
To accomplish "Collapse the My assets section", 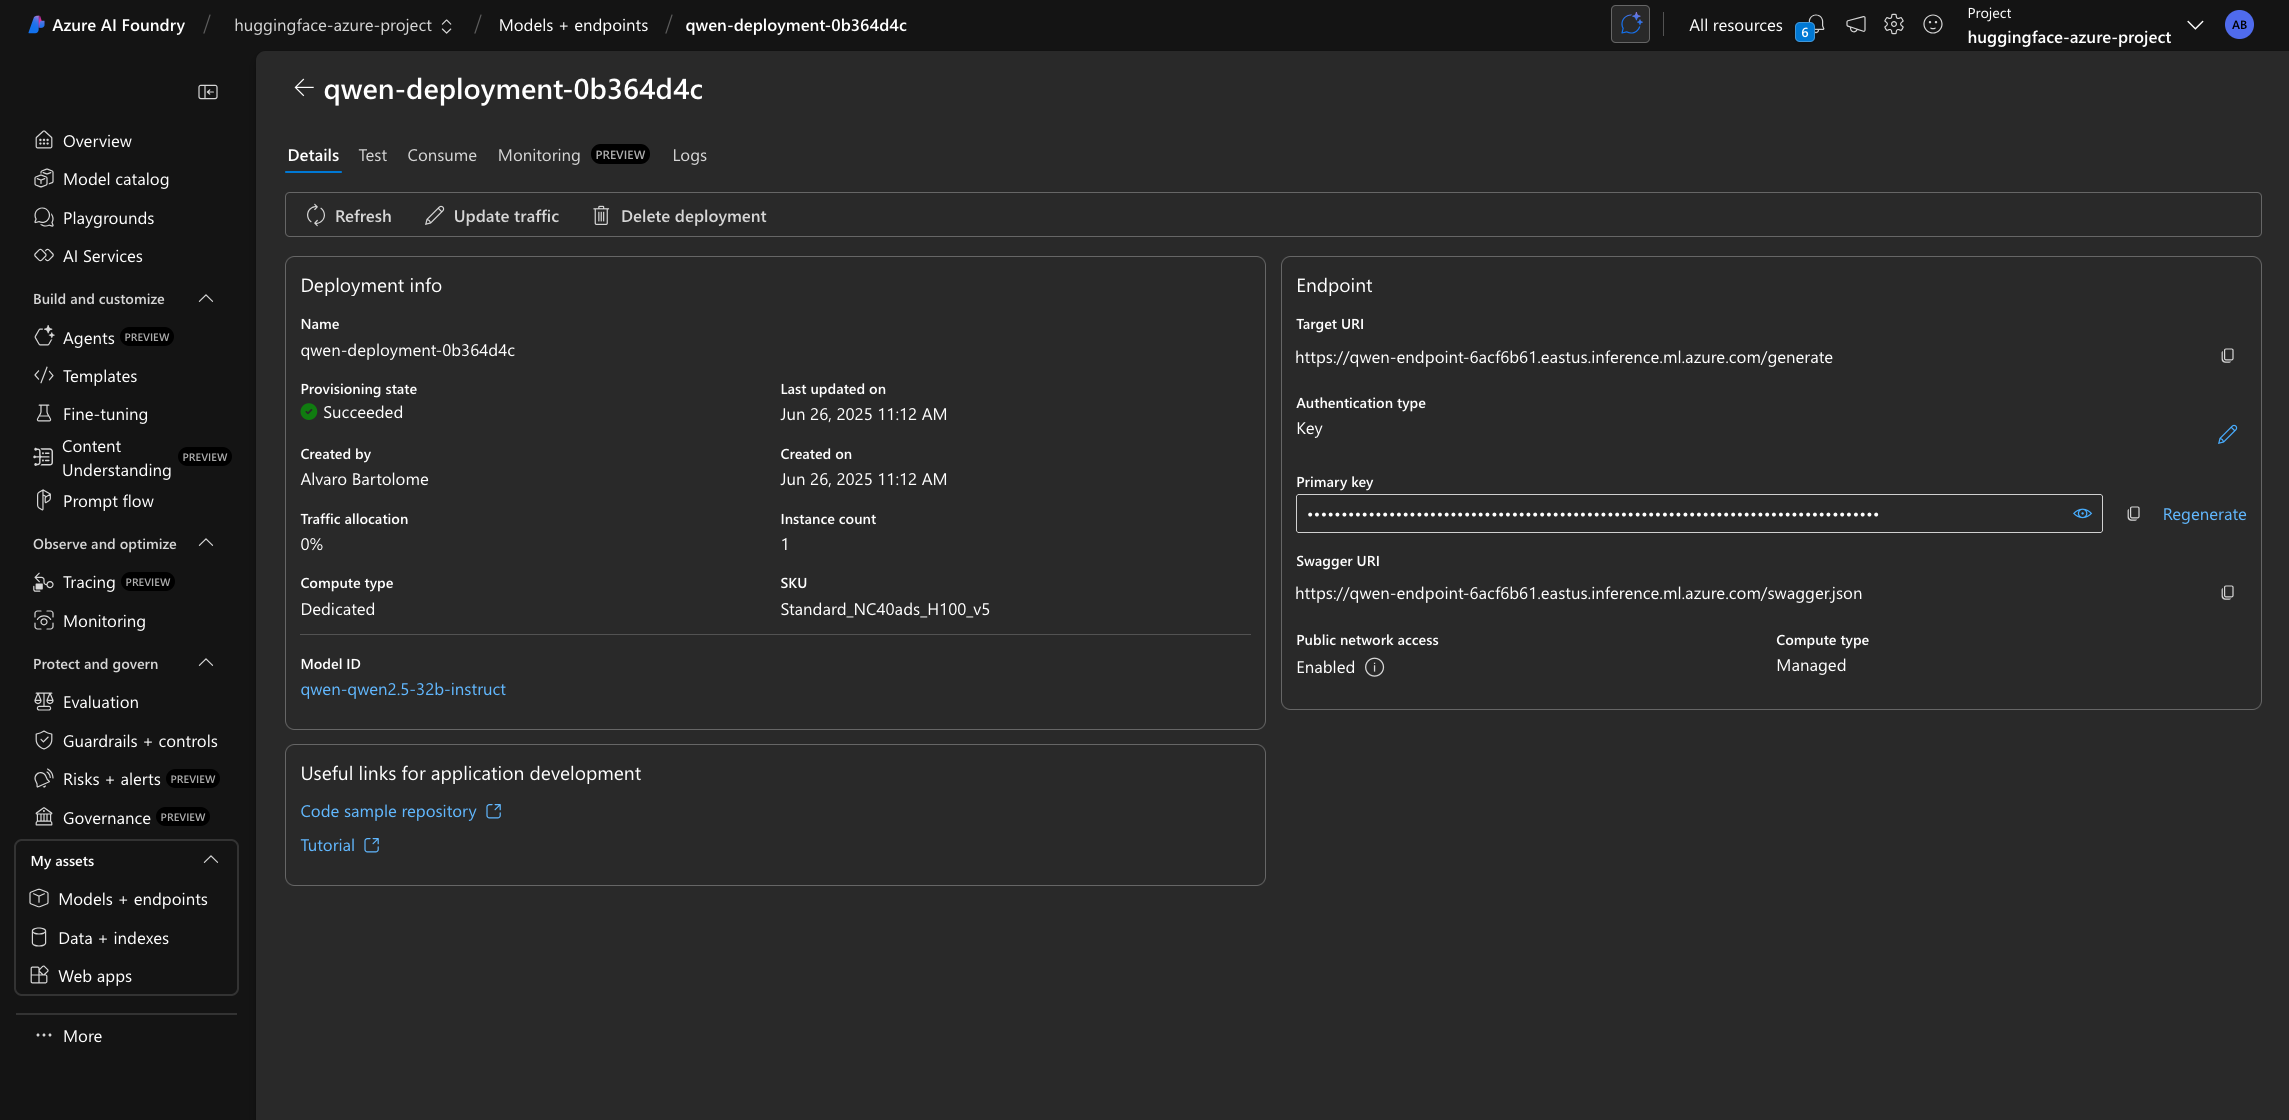I will pyautogui.click(x=211, y=859).
